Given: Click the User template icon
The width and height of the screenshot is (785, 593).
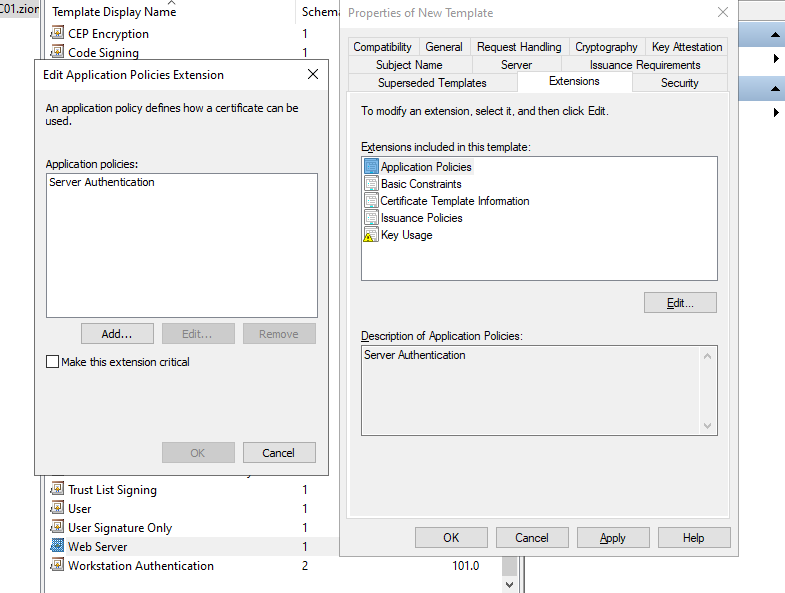Looking at the screenshot, I should (x=58, y=508).
